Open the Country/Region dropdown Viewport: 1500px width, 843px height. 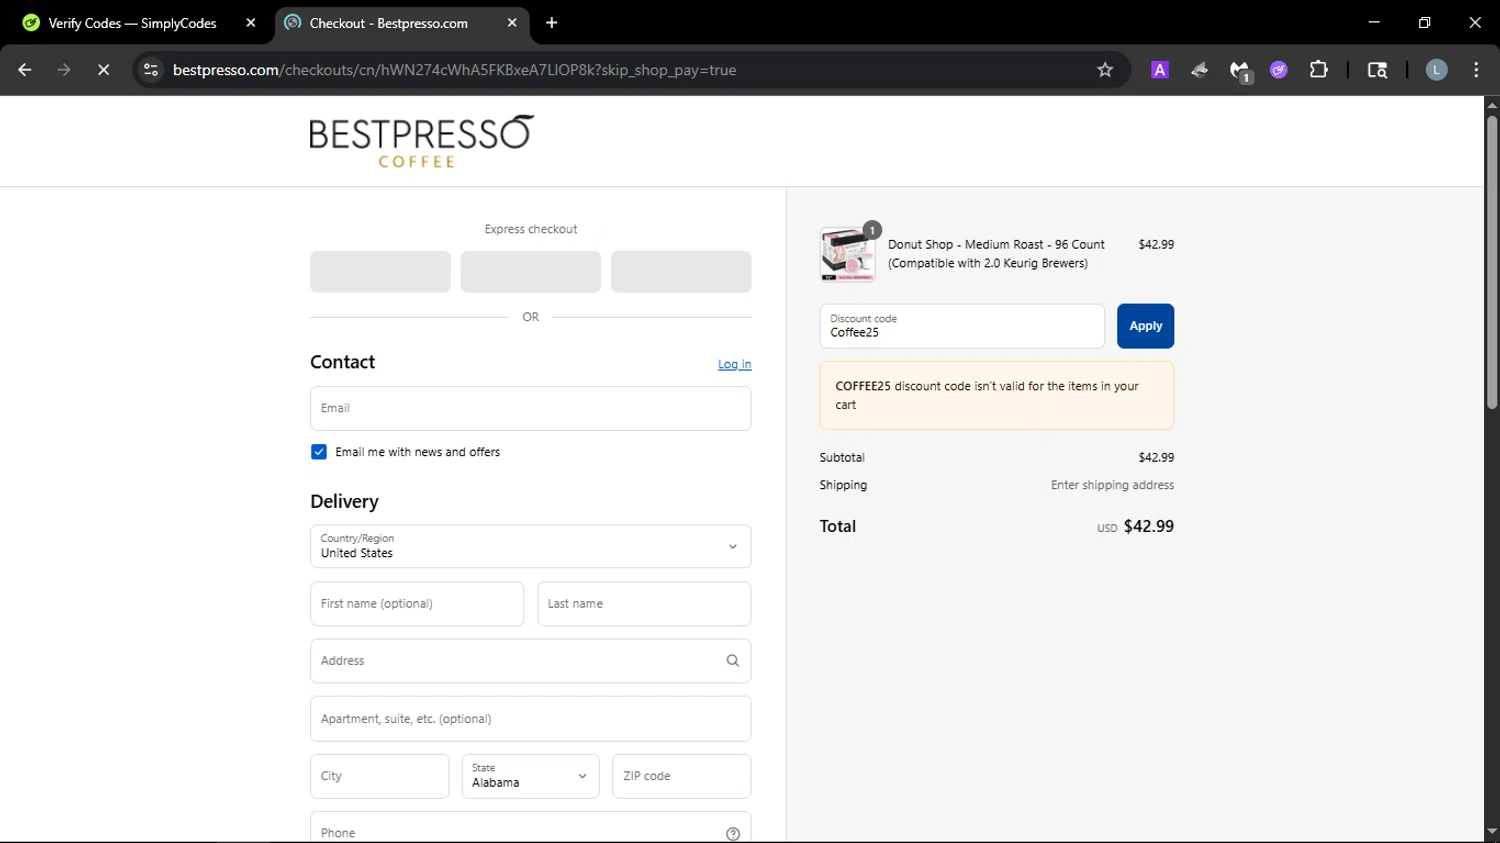coord(530,546)
